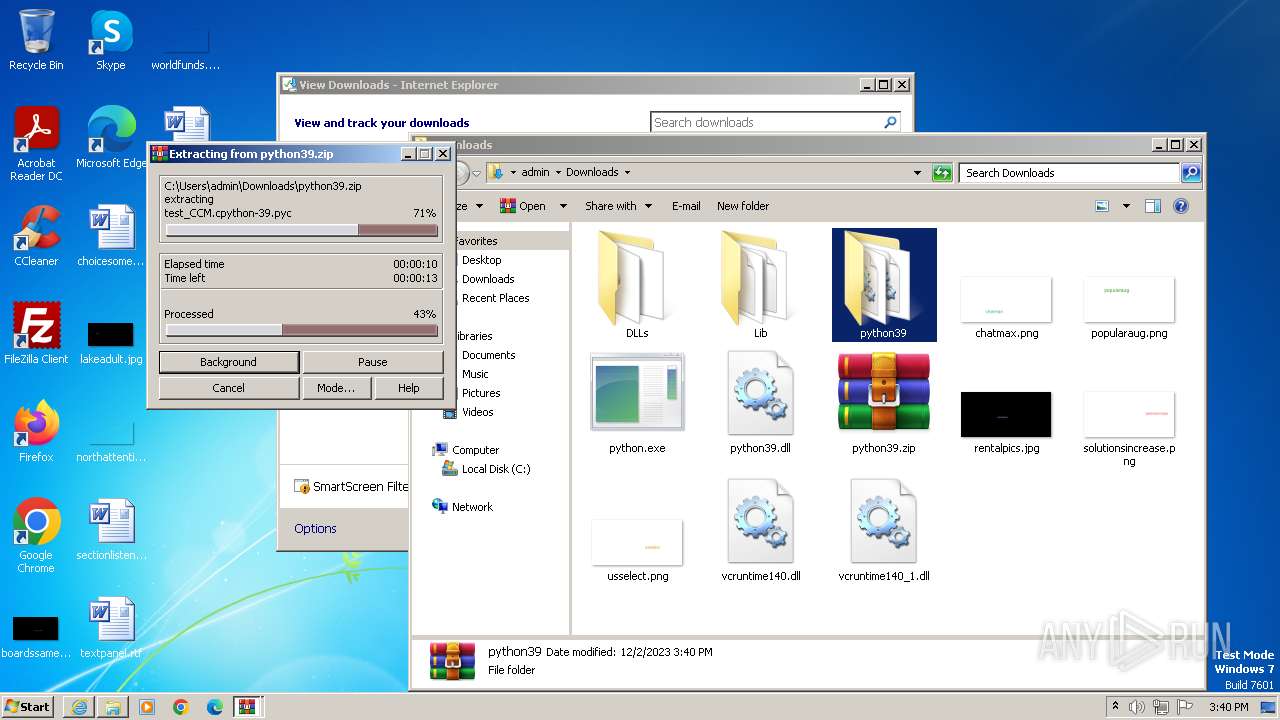Select the python39.dll file
Screen dimensions: 1280x720
(760, 403)
